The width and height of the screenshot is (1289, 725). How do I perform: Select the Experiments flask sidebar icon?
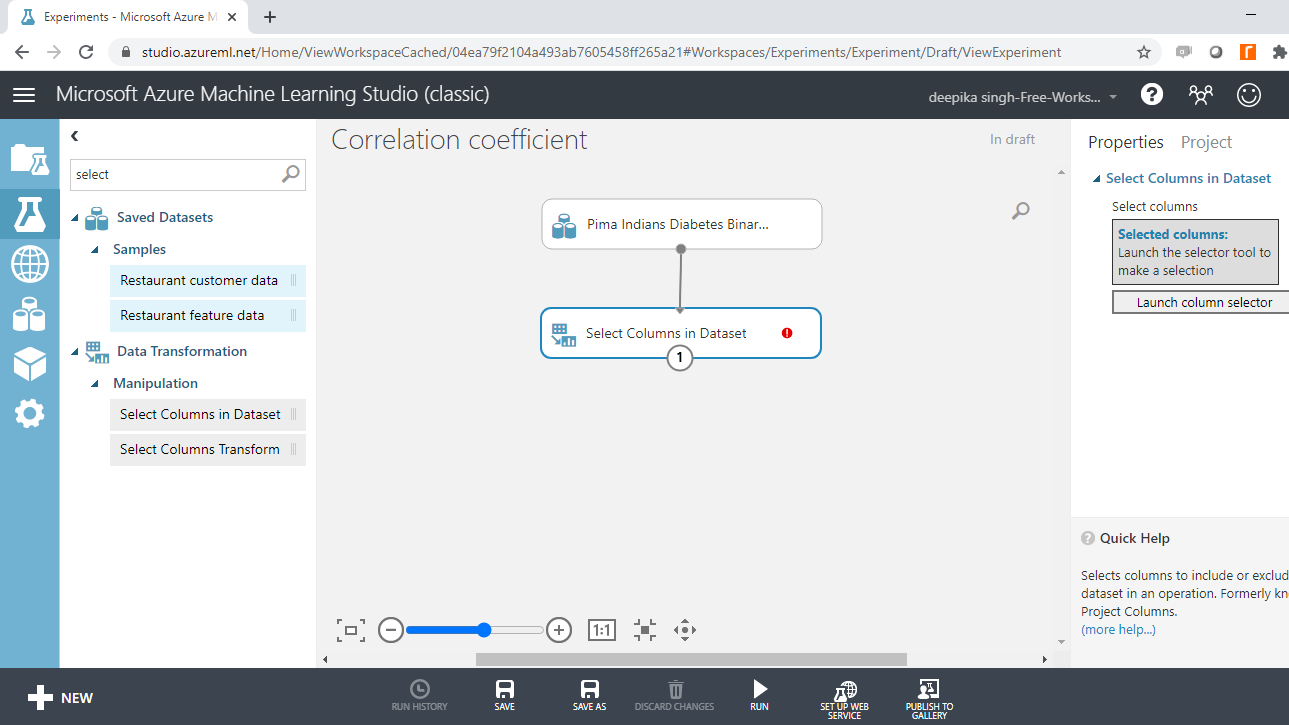point(29,213)
